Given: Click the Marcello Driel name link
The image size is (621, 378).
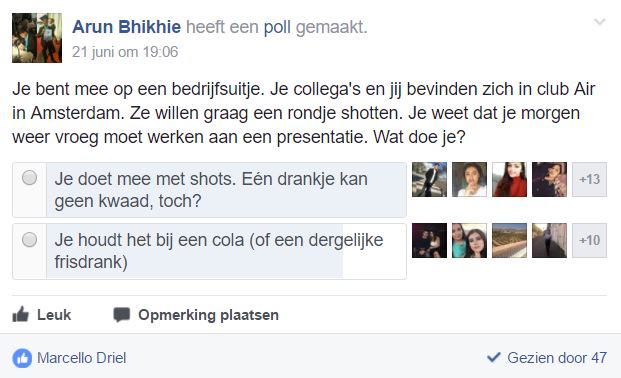Looking at the screenshot, I should click(x=82, y=358).
